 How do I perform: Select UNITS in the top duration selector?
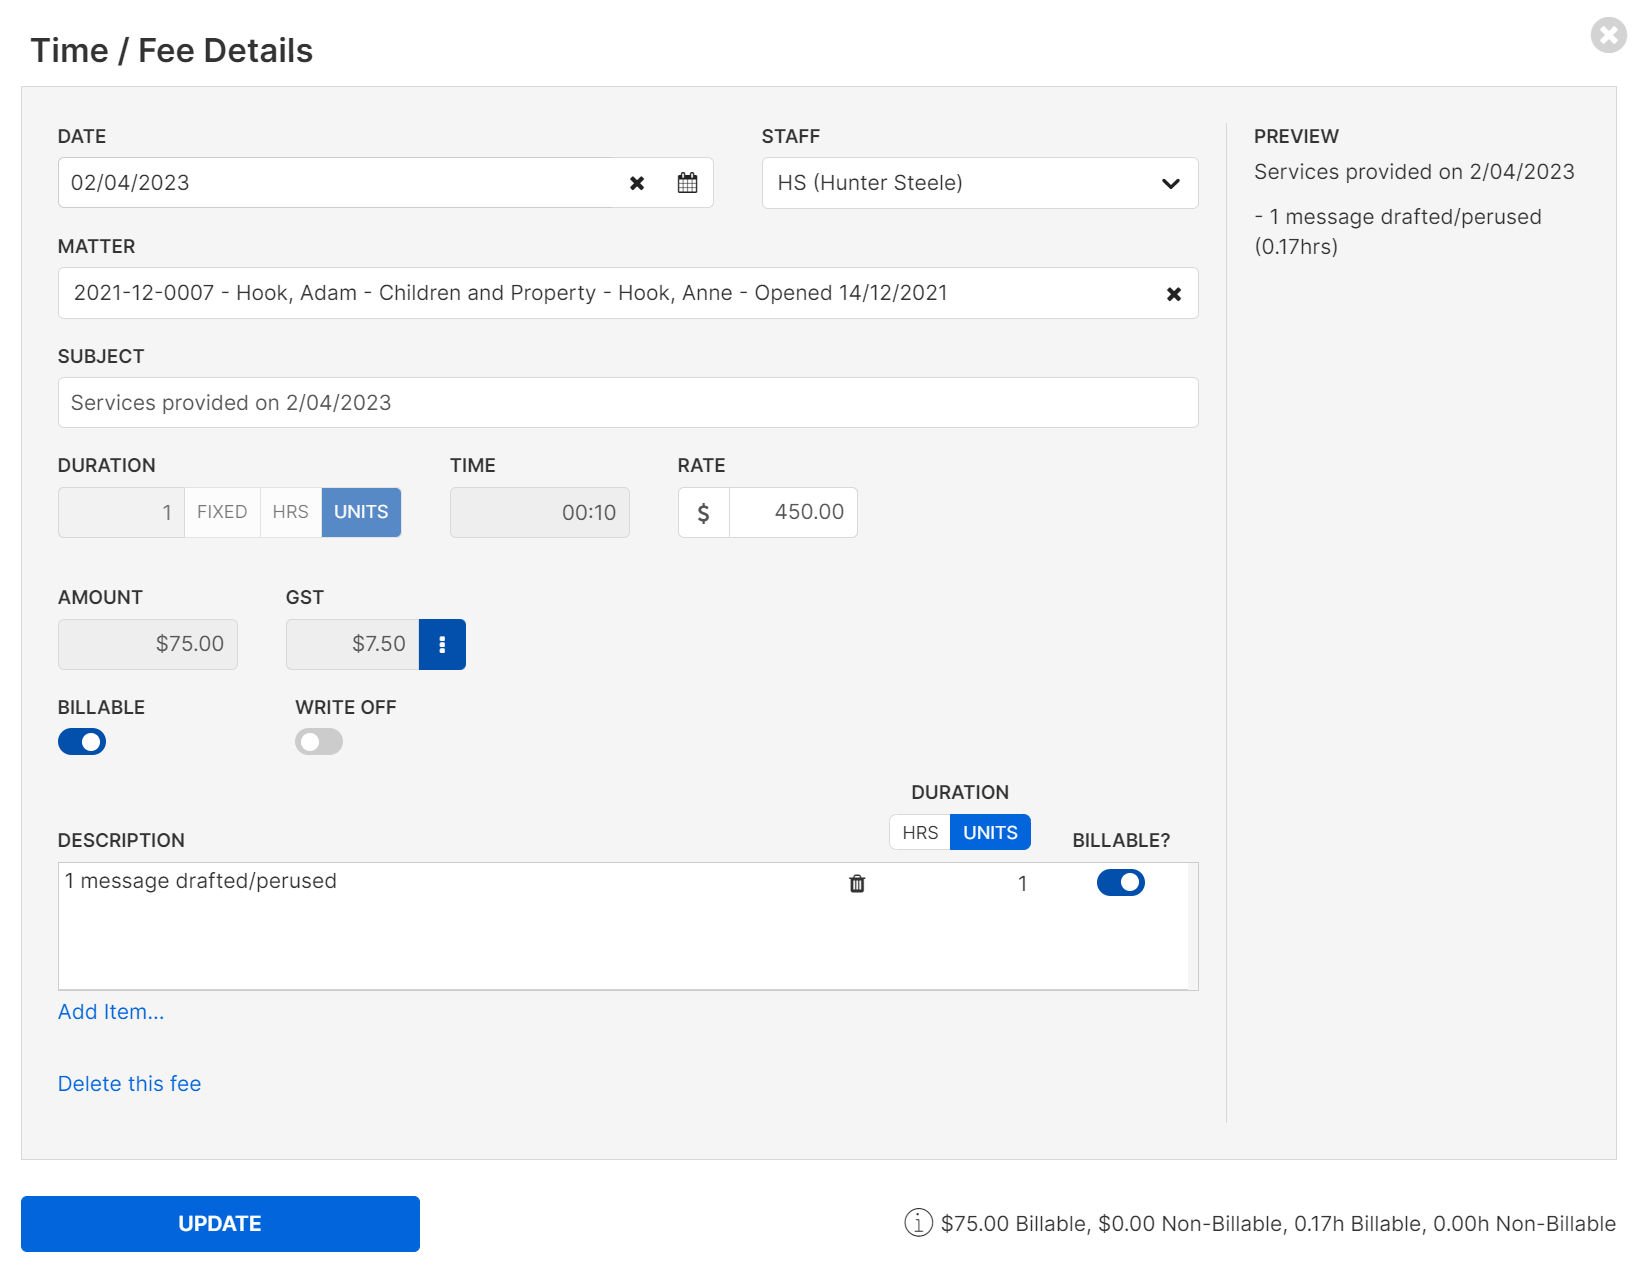click(361, 513)
